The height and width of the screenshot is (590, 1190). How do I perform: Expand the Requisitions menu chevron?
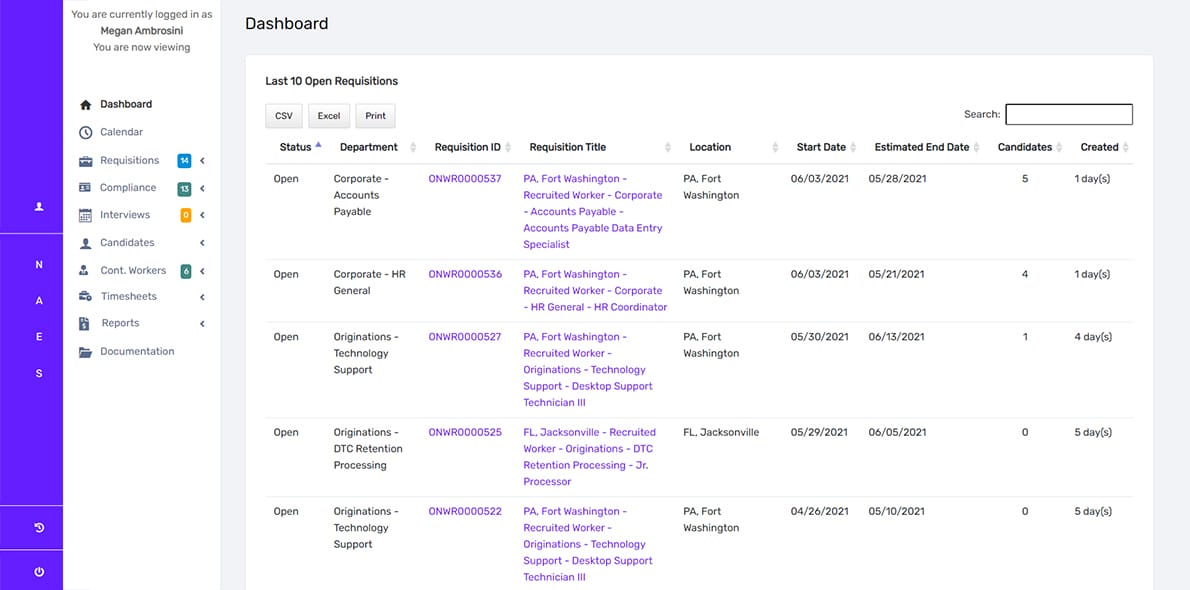click(202, 160)
